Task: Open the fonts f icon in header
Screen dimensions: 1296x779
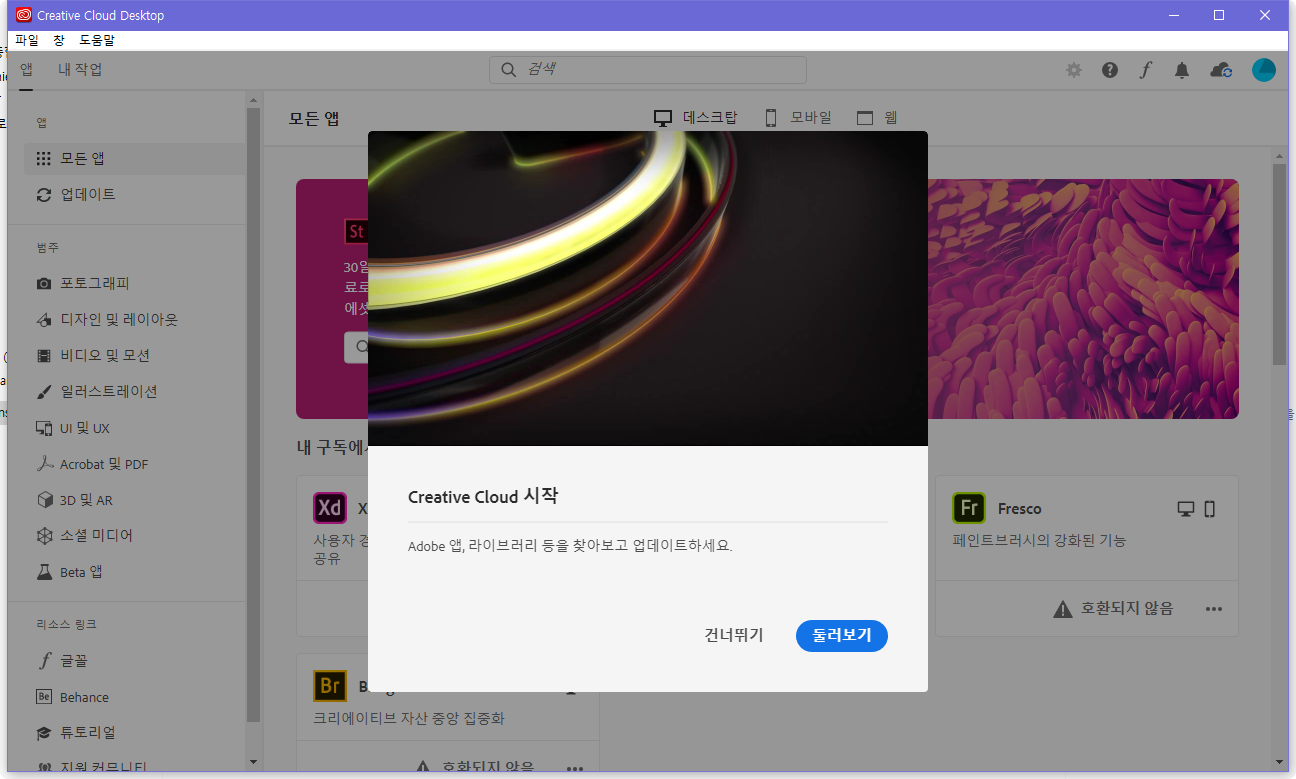Action: tap(1146, 70)
